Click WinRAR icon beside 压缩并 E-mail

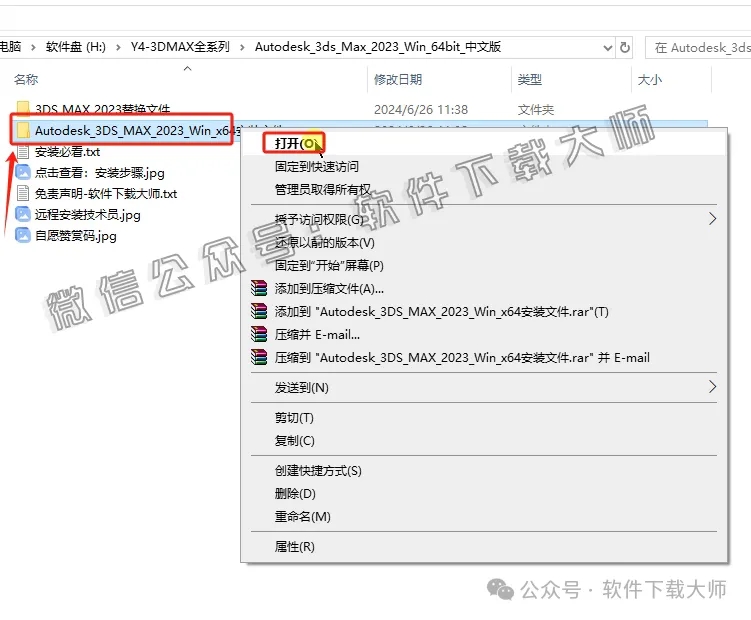click(259, 334)
